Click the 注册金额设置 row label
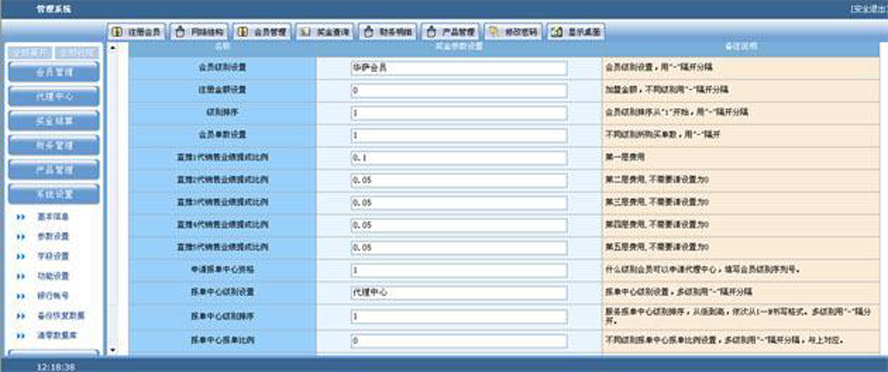 pos(223,90)
